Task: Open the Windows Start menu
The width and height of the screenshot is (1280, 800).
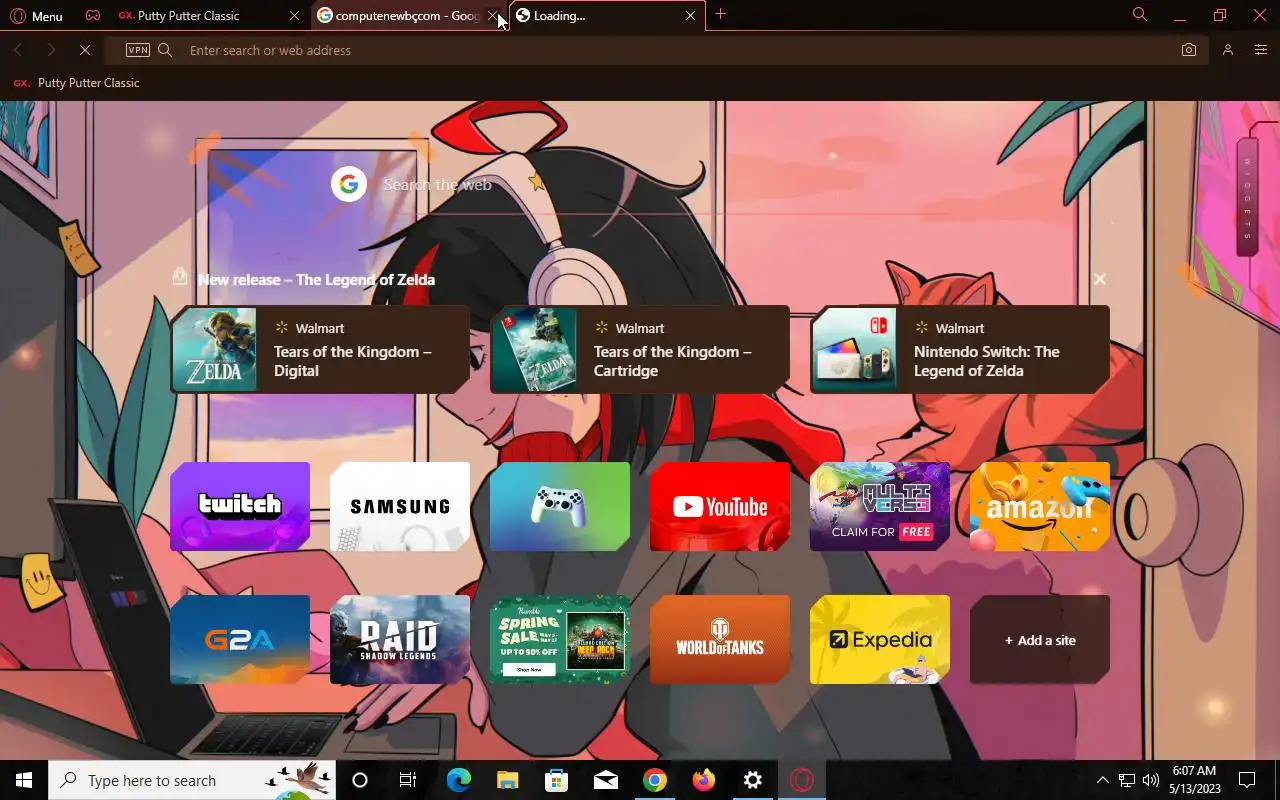Action: (x=24, y=780)
